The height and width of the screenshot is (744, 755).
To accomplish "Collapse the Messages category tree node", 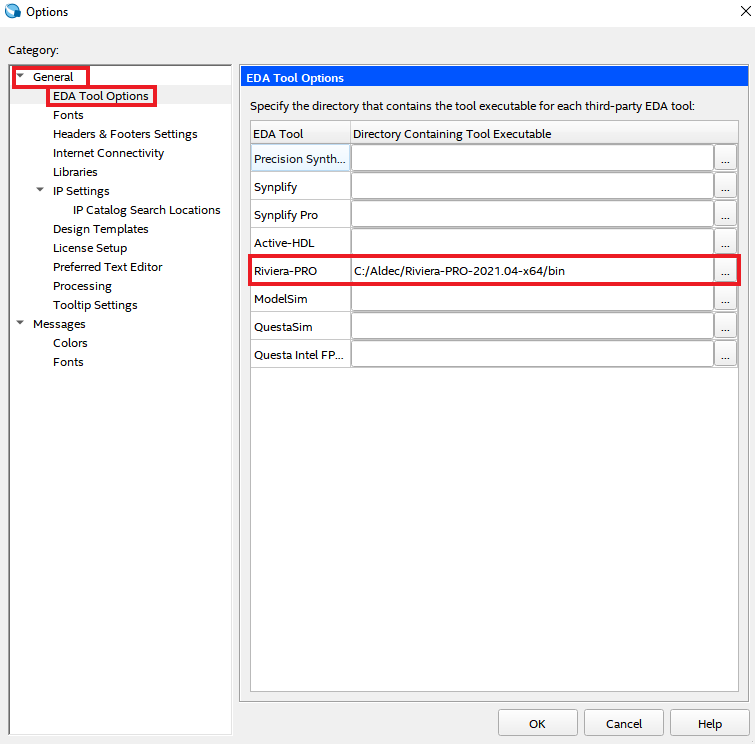I will point(20,323).
